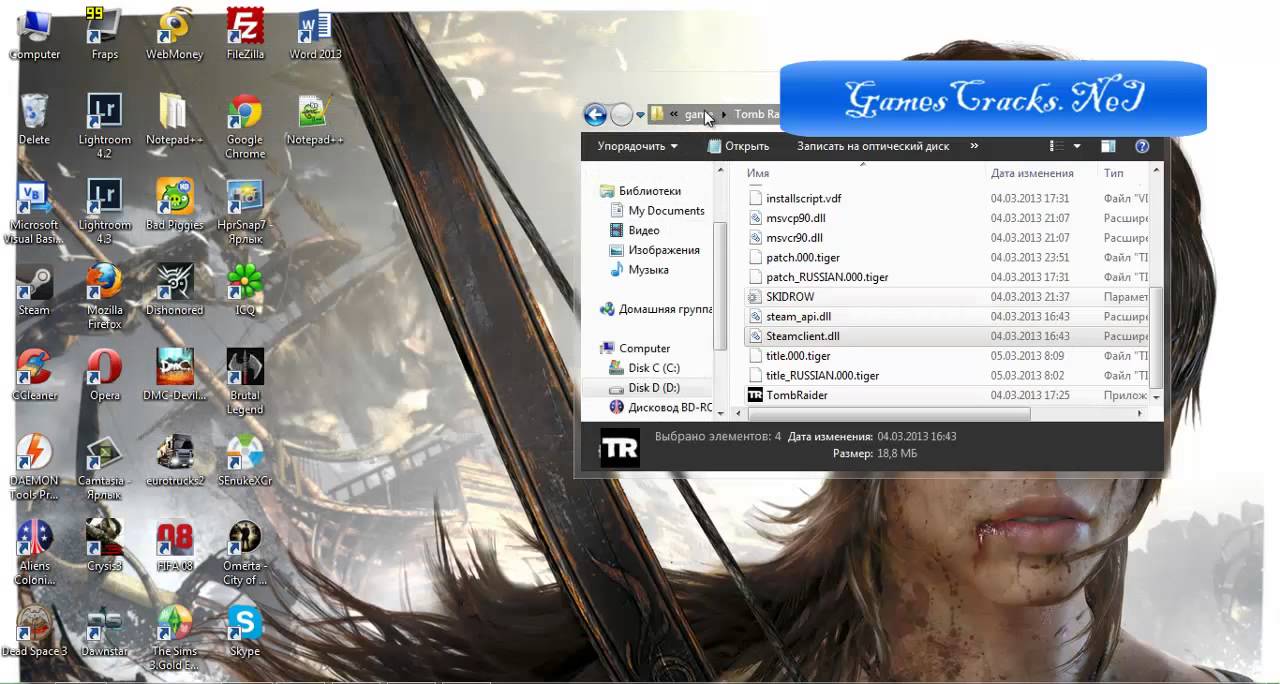Open Microsoft Visual Basic shortcut

tap(34, 211)
